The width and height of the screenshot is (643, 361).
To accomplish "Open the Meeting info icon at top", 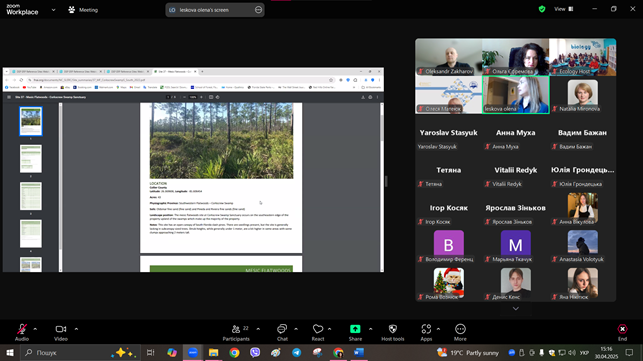I will click(72, 9).
